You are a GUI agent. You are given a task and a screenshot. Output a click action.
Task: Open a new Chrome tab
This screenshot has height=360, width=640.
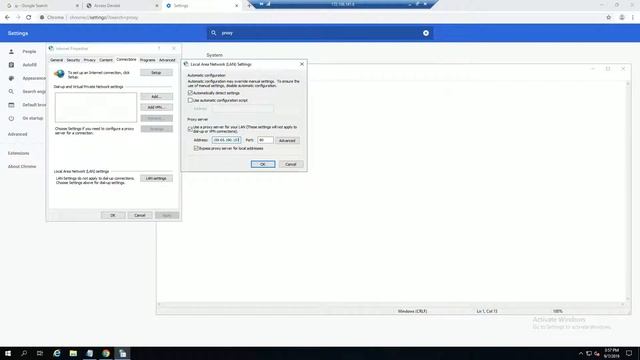tap(249, 6)
